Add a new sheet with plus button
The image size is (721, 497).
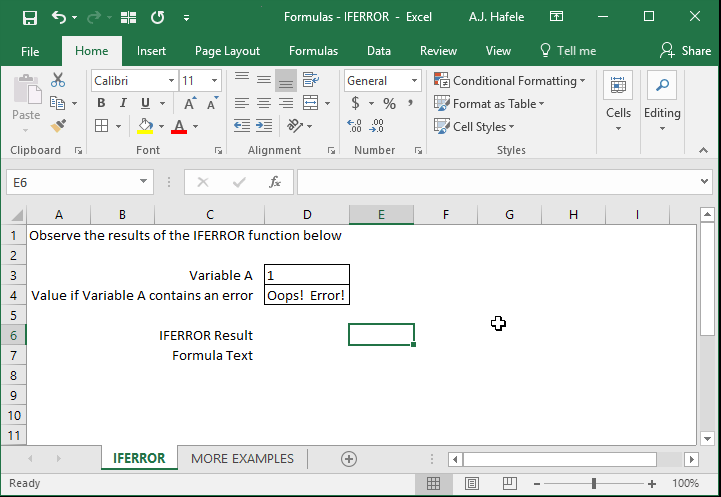[349, 458]
